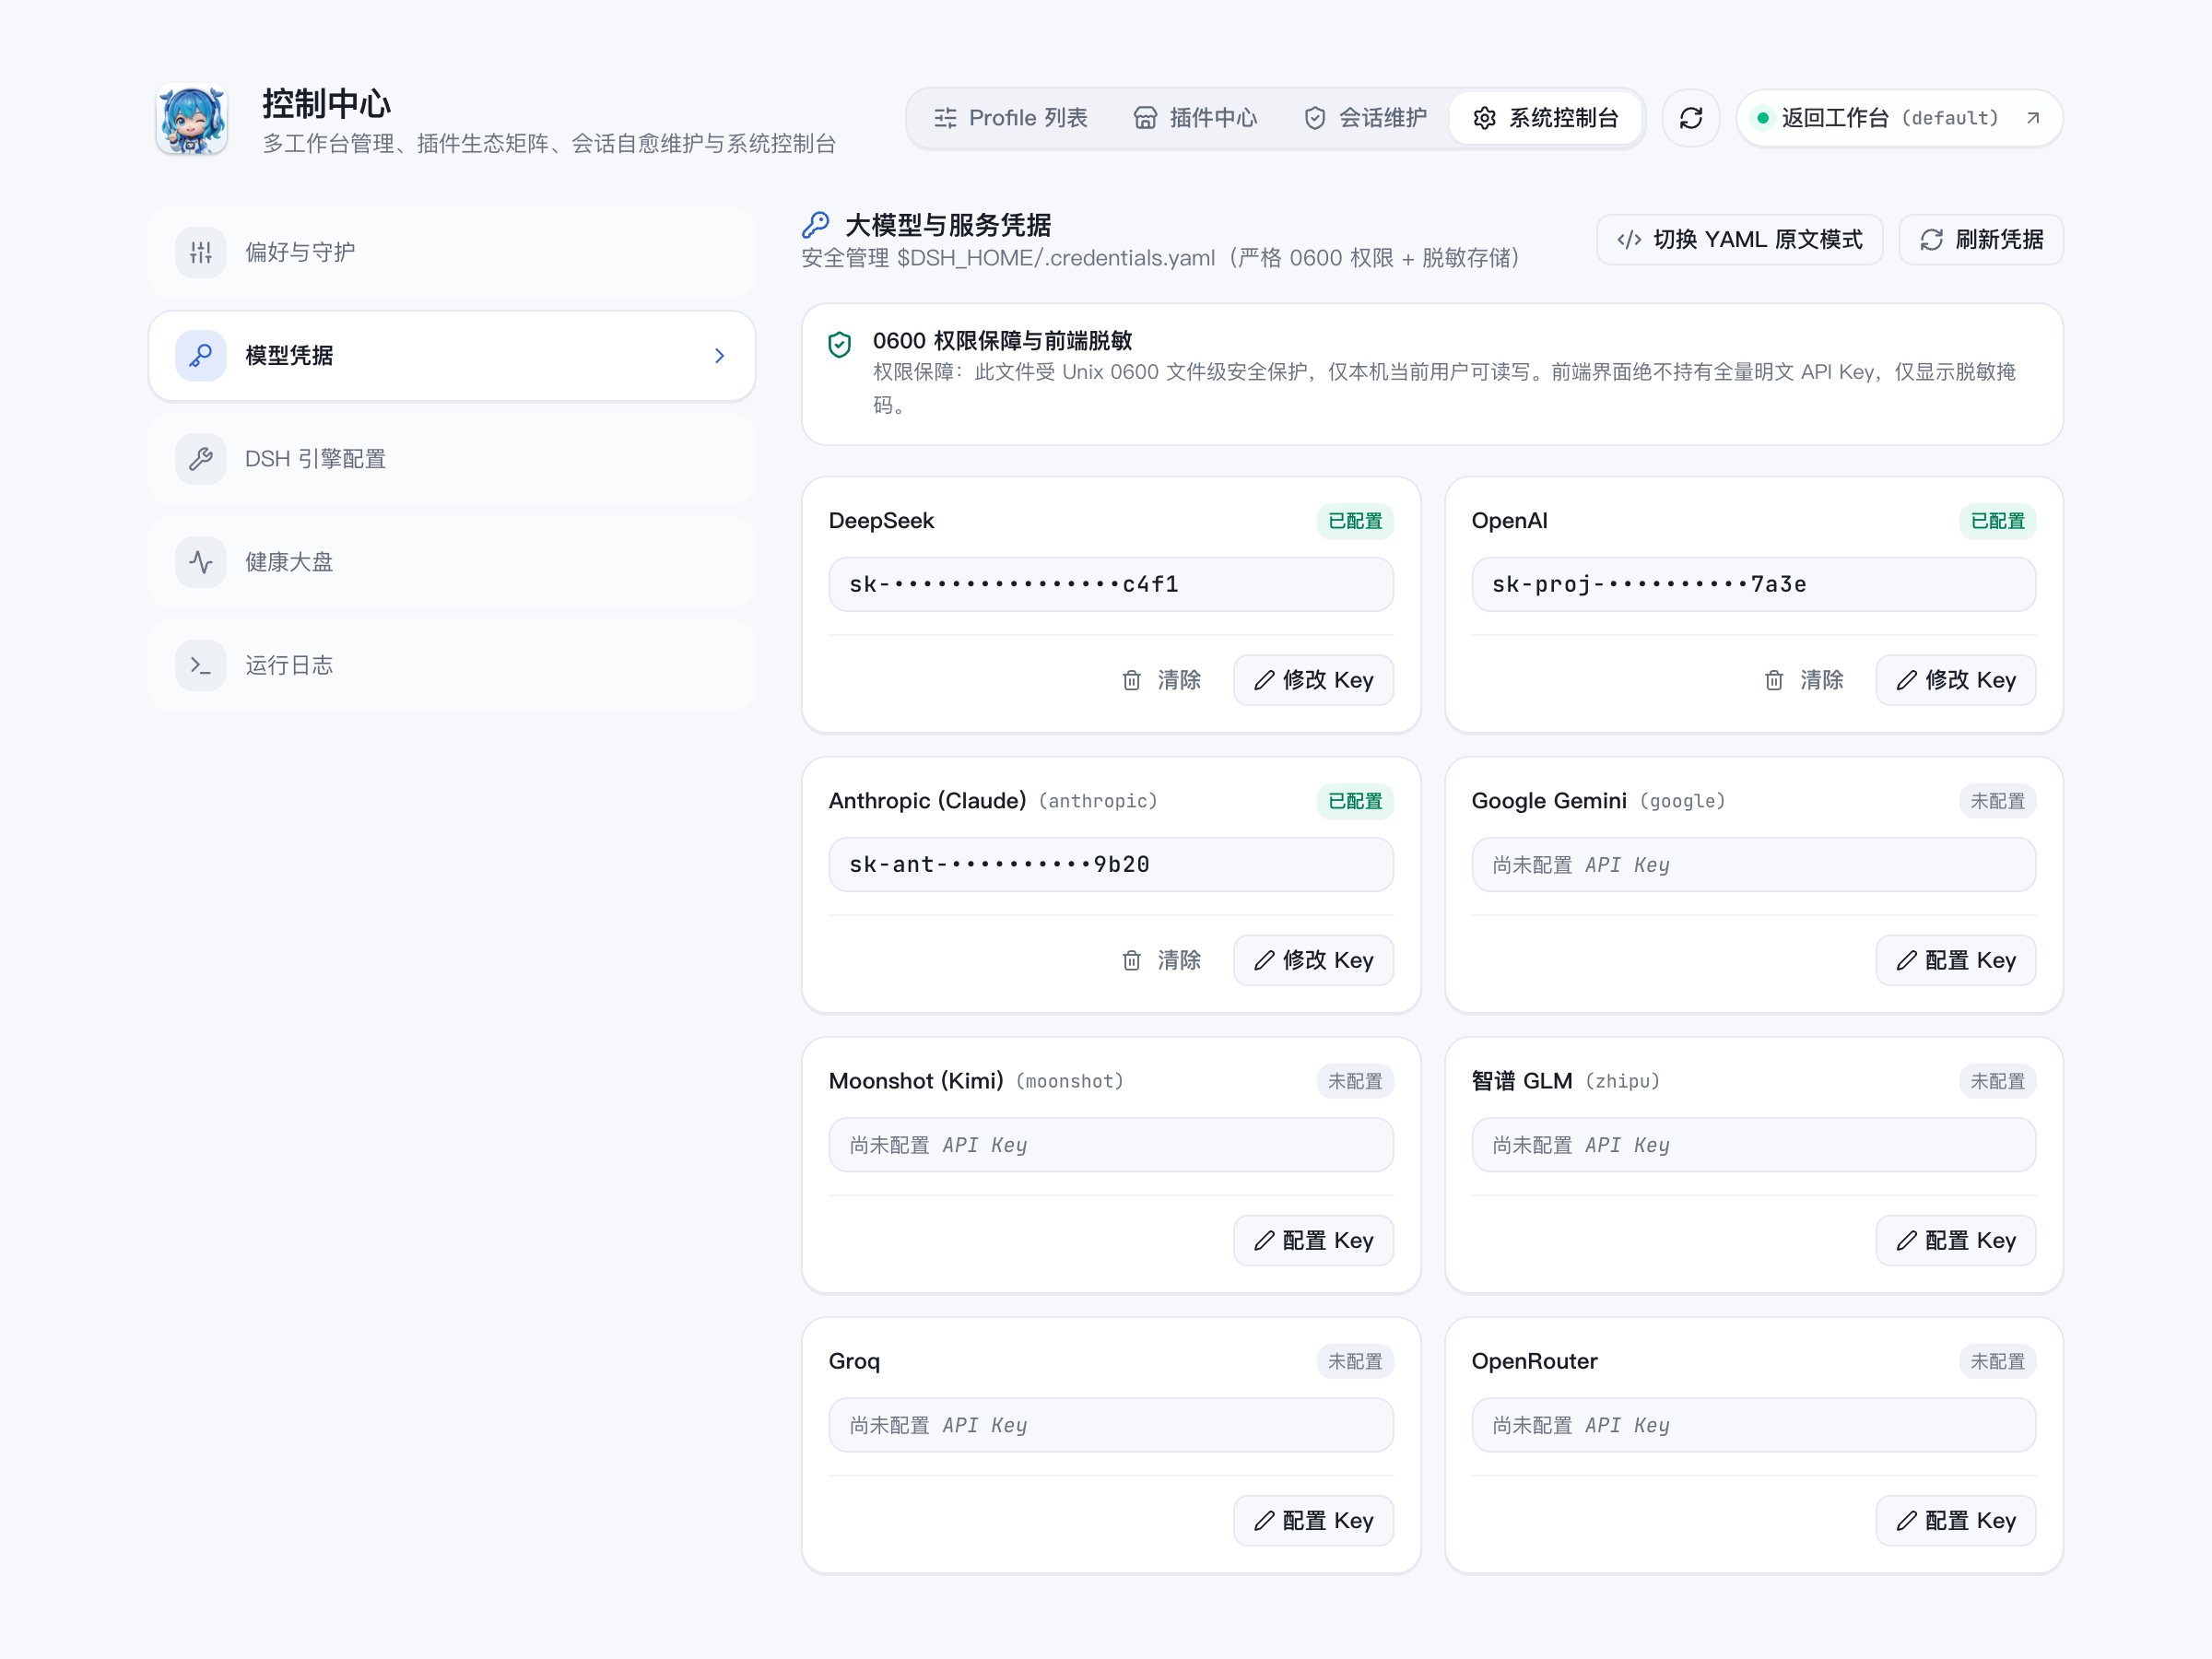The image size is (2212, 1659).
Task: Click the sliders icon for 偏好与守护
Action: pyautogui.click(x=201, y=252)
